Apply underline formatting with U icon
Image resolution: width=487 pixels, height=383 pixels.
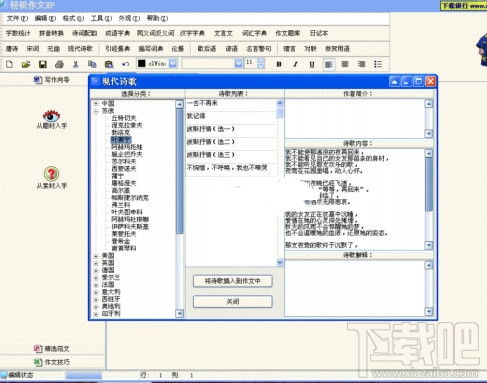(312, 64)
